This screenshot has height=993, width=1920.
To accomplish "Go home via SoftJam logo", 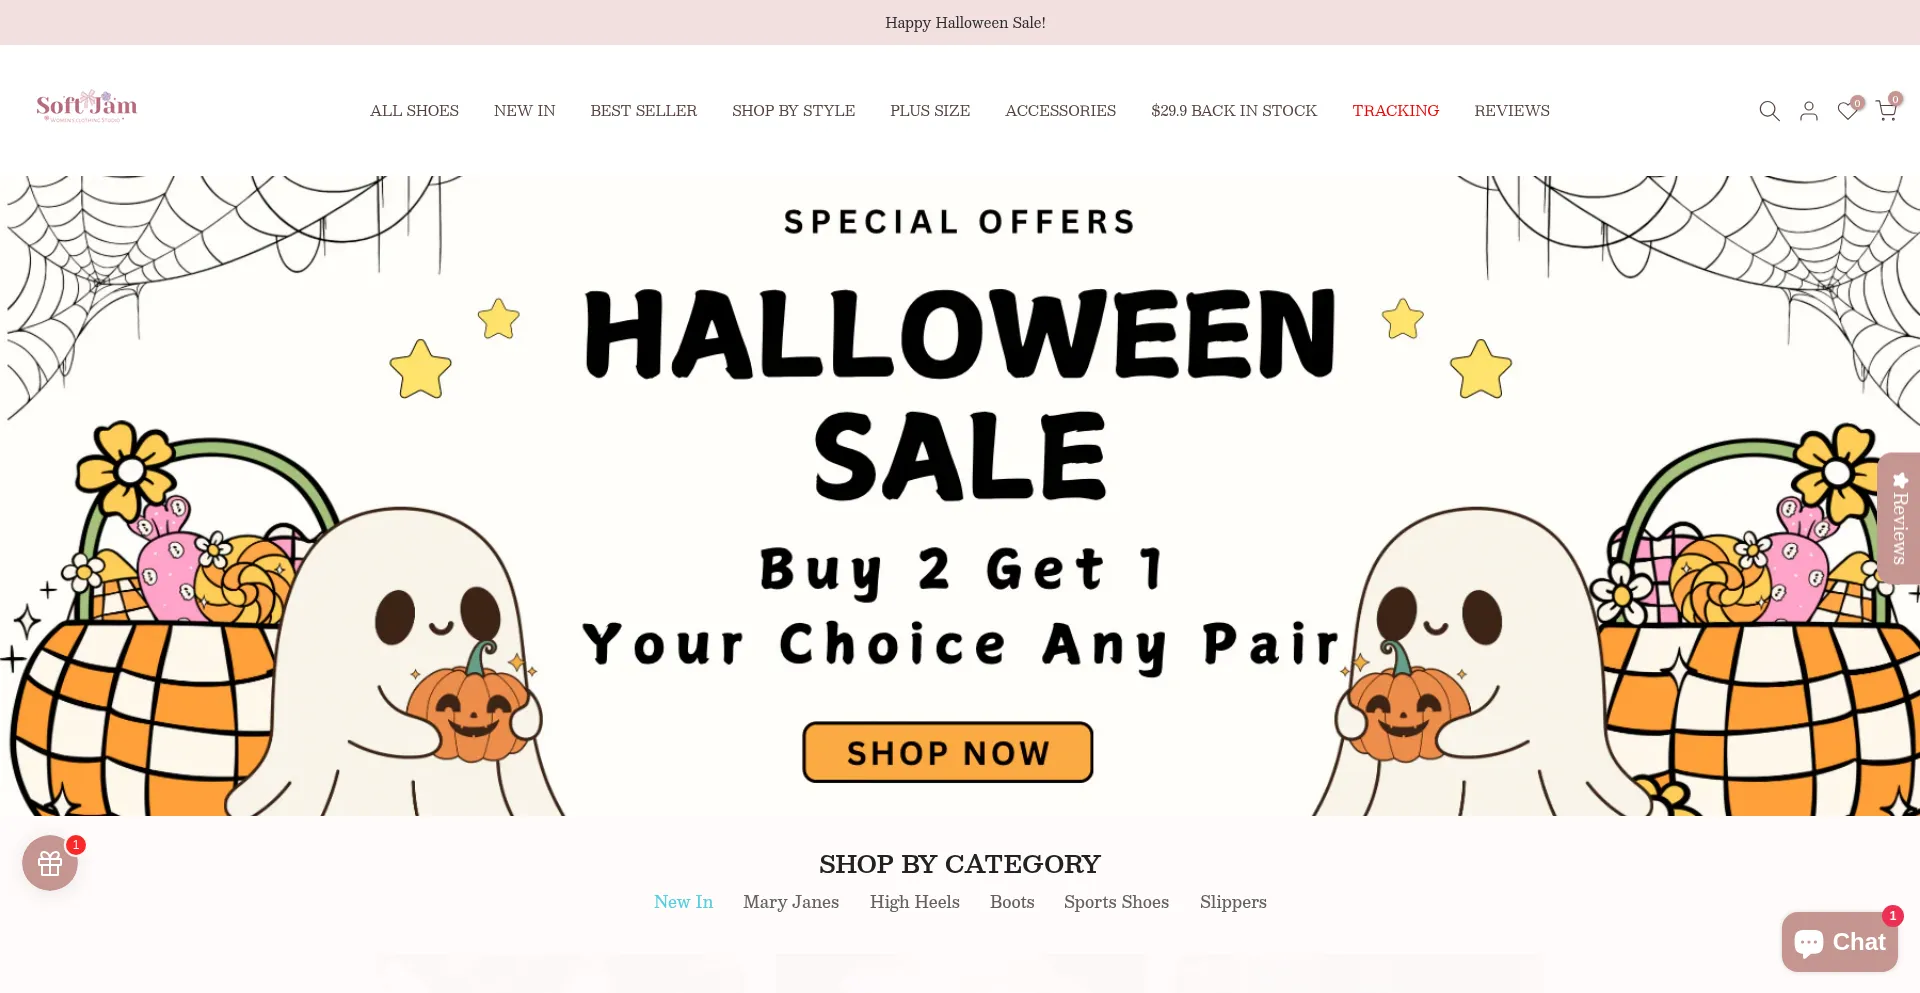I will 87,106.
